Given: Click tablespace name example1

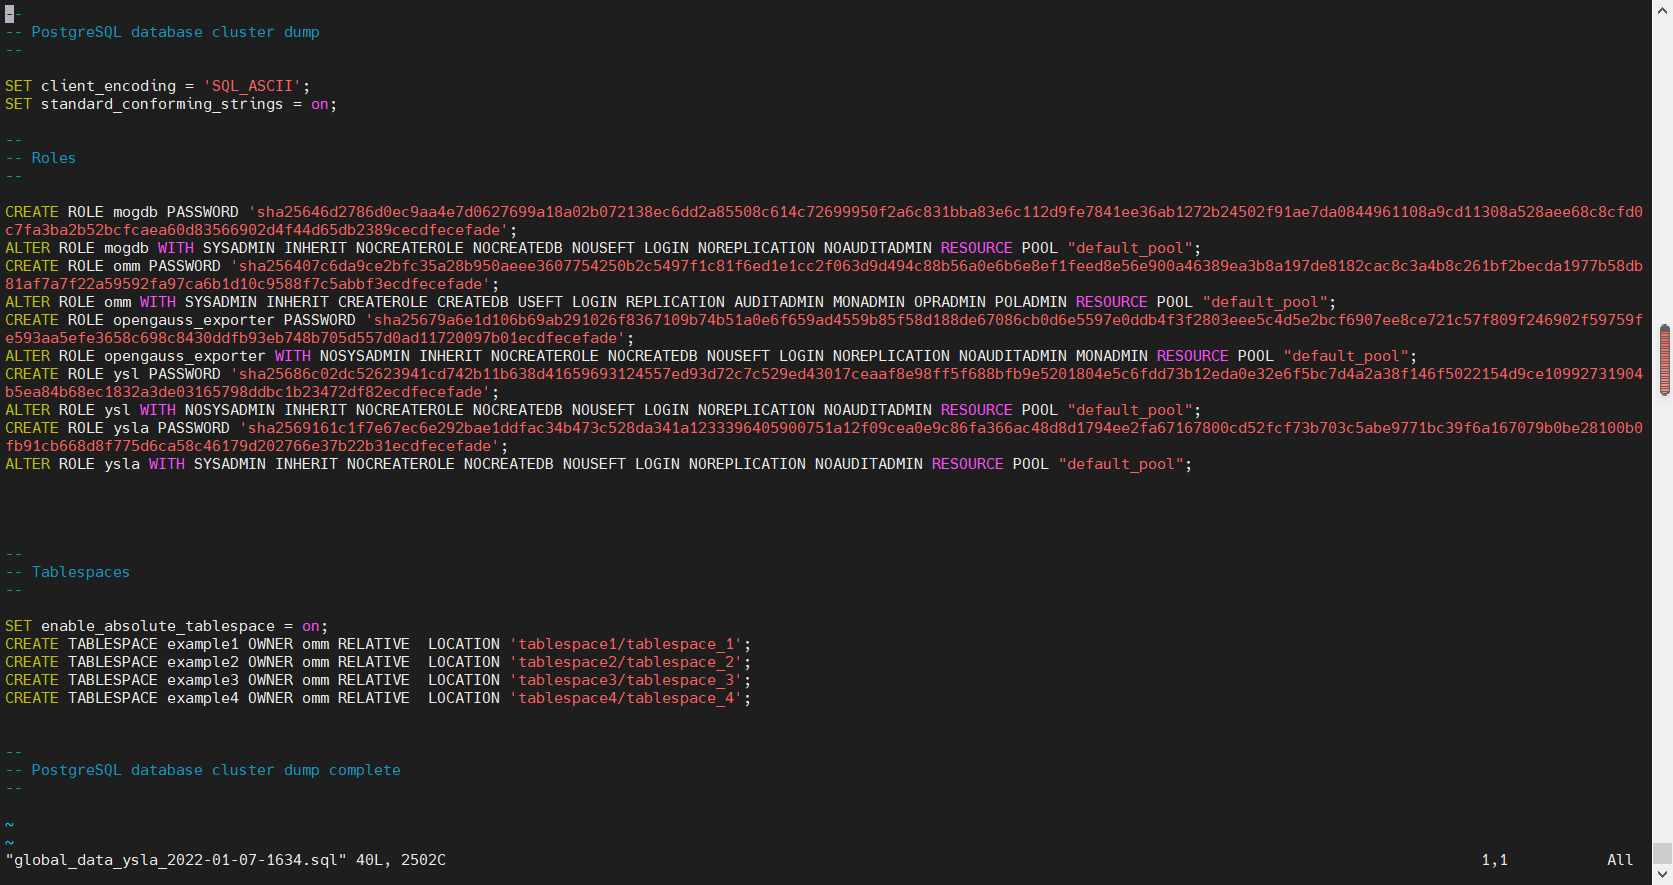Looking at the screenshot, I should click(203, 644).
